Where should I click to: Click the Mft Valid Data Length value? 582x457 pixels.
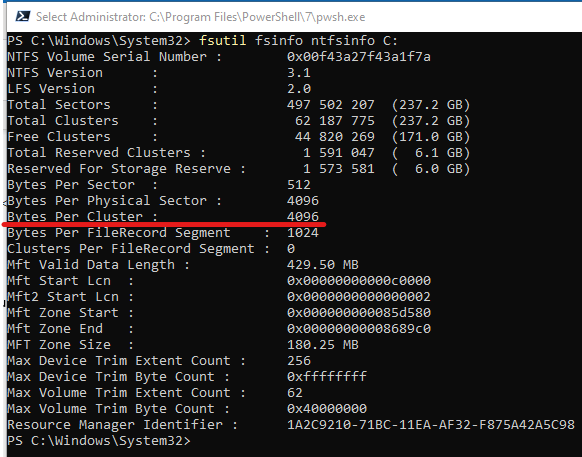pos(323,264)
